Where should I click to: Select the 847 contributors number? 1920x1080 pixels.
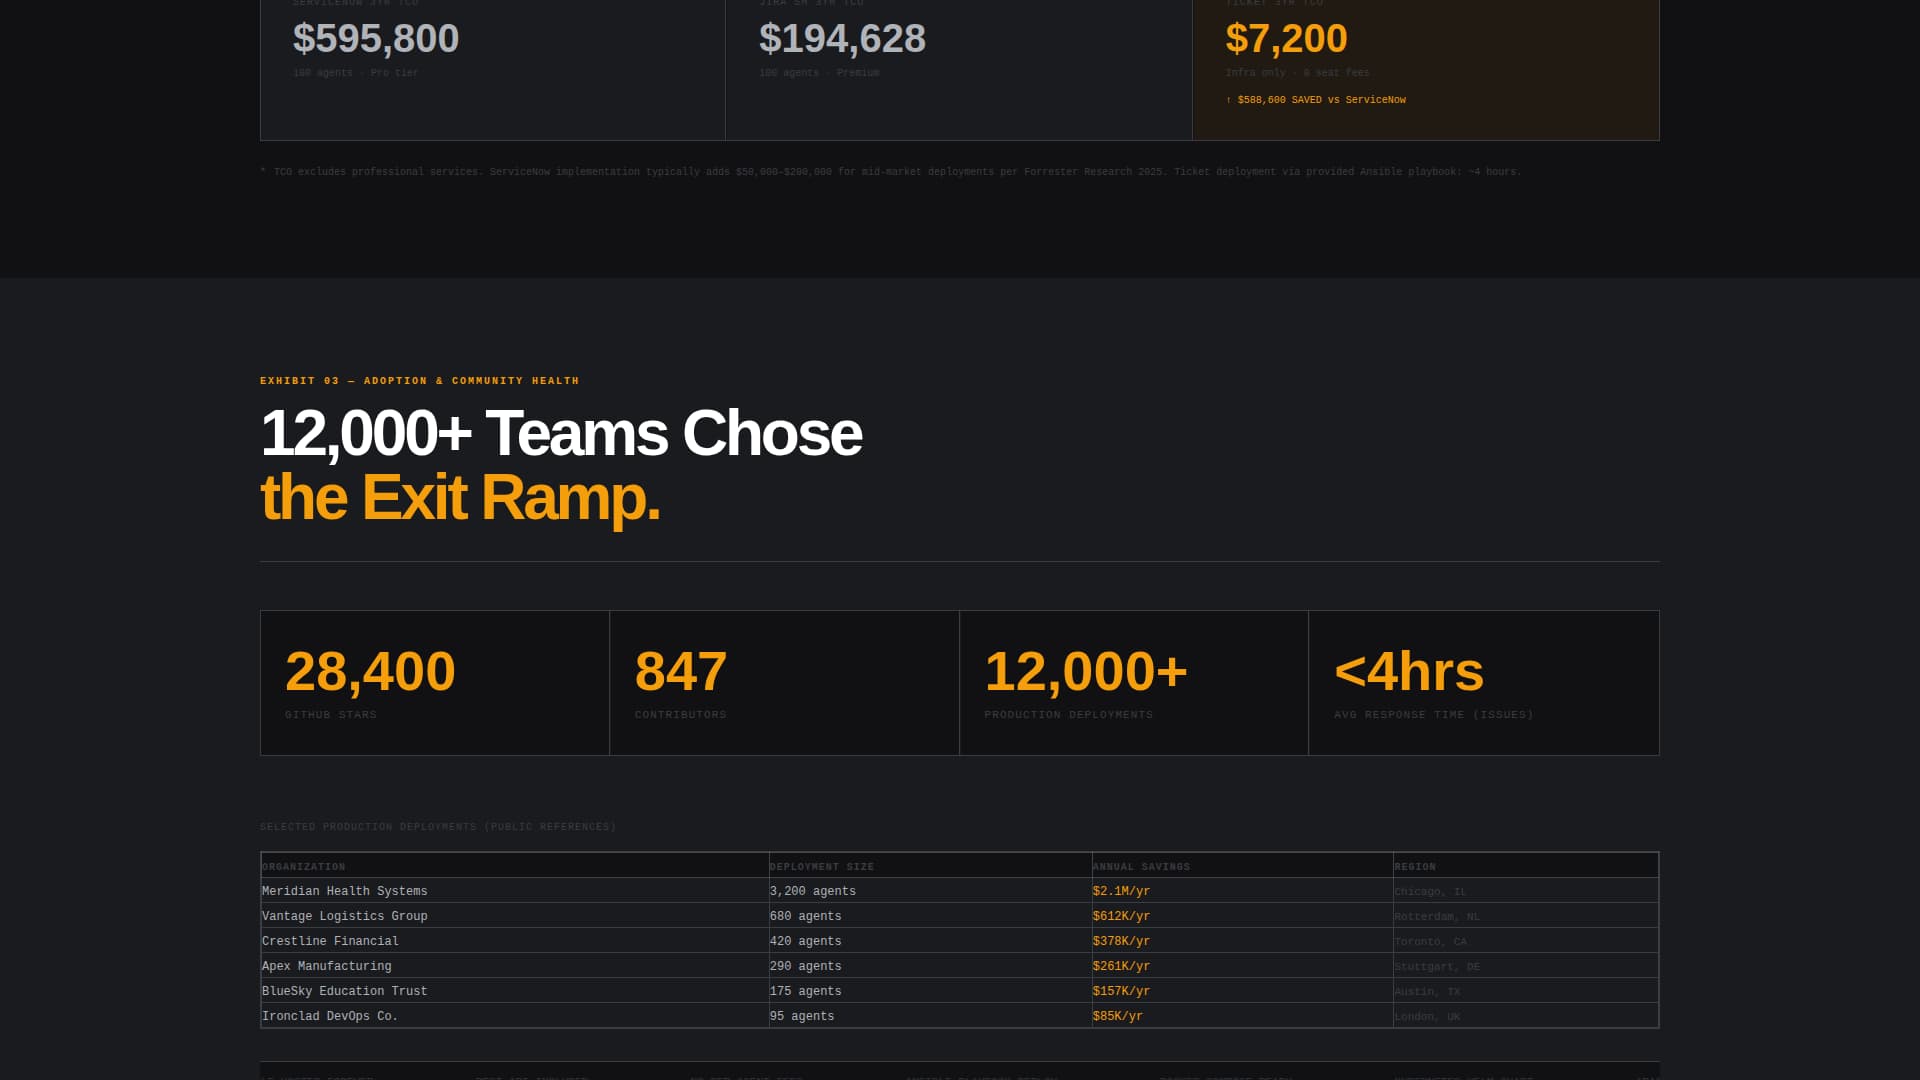tap(681, 671)
